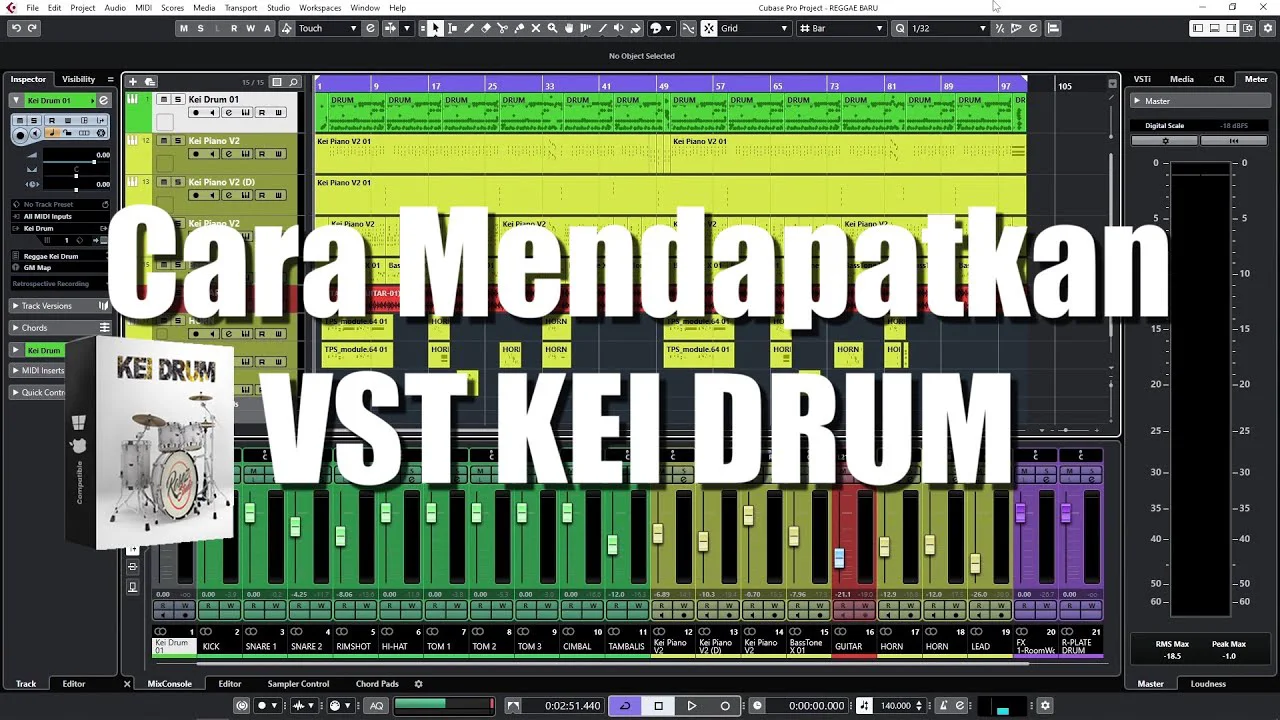Screen dimensions: 1280x720
Task: Click the Add Track plus icon
Action: (x=133, y=81)
